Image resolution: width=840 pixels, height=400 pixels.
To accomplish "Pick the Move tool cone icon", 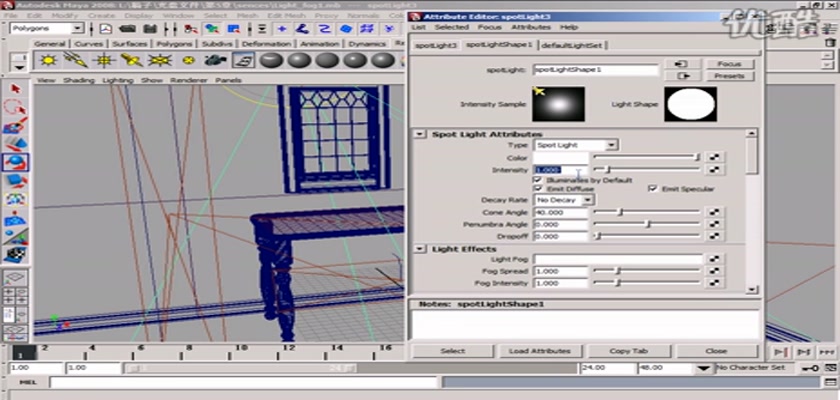I will [x=16, y=144].
